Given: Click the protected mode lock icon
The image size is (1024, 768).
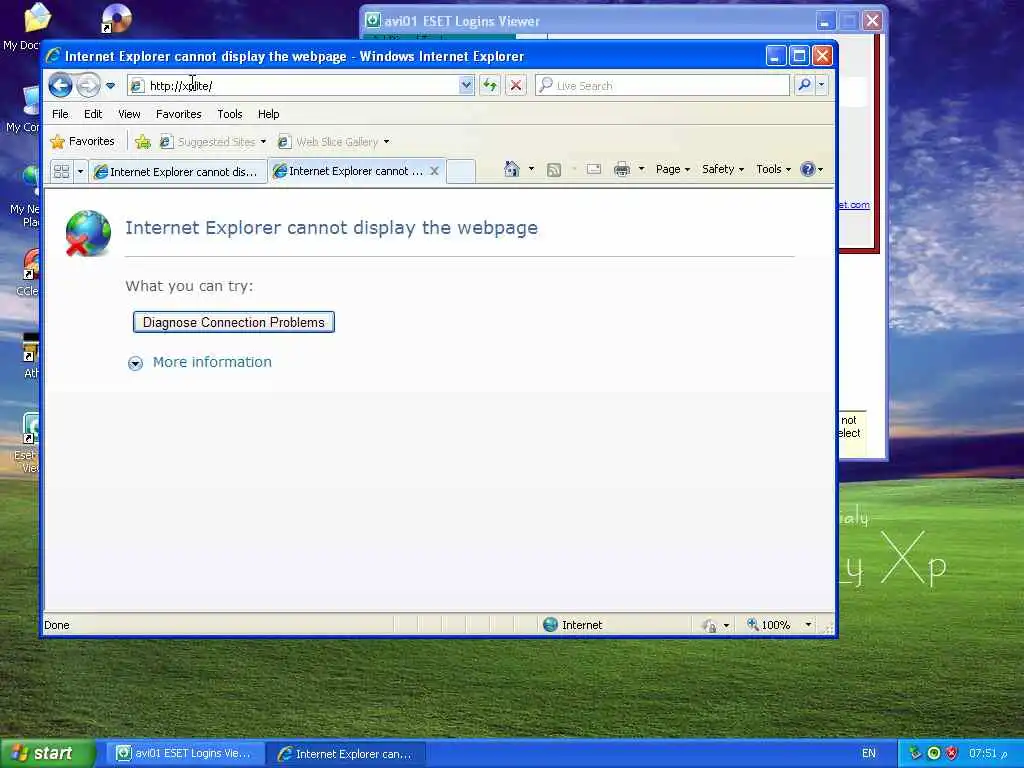Looking at the screenshot, I should point(710,626).
